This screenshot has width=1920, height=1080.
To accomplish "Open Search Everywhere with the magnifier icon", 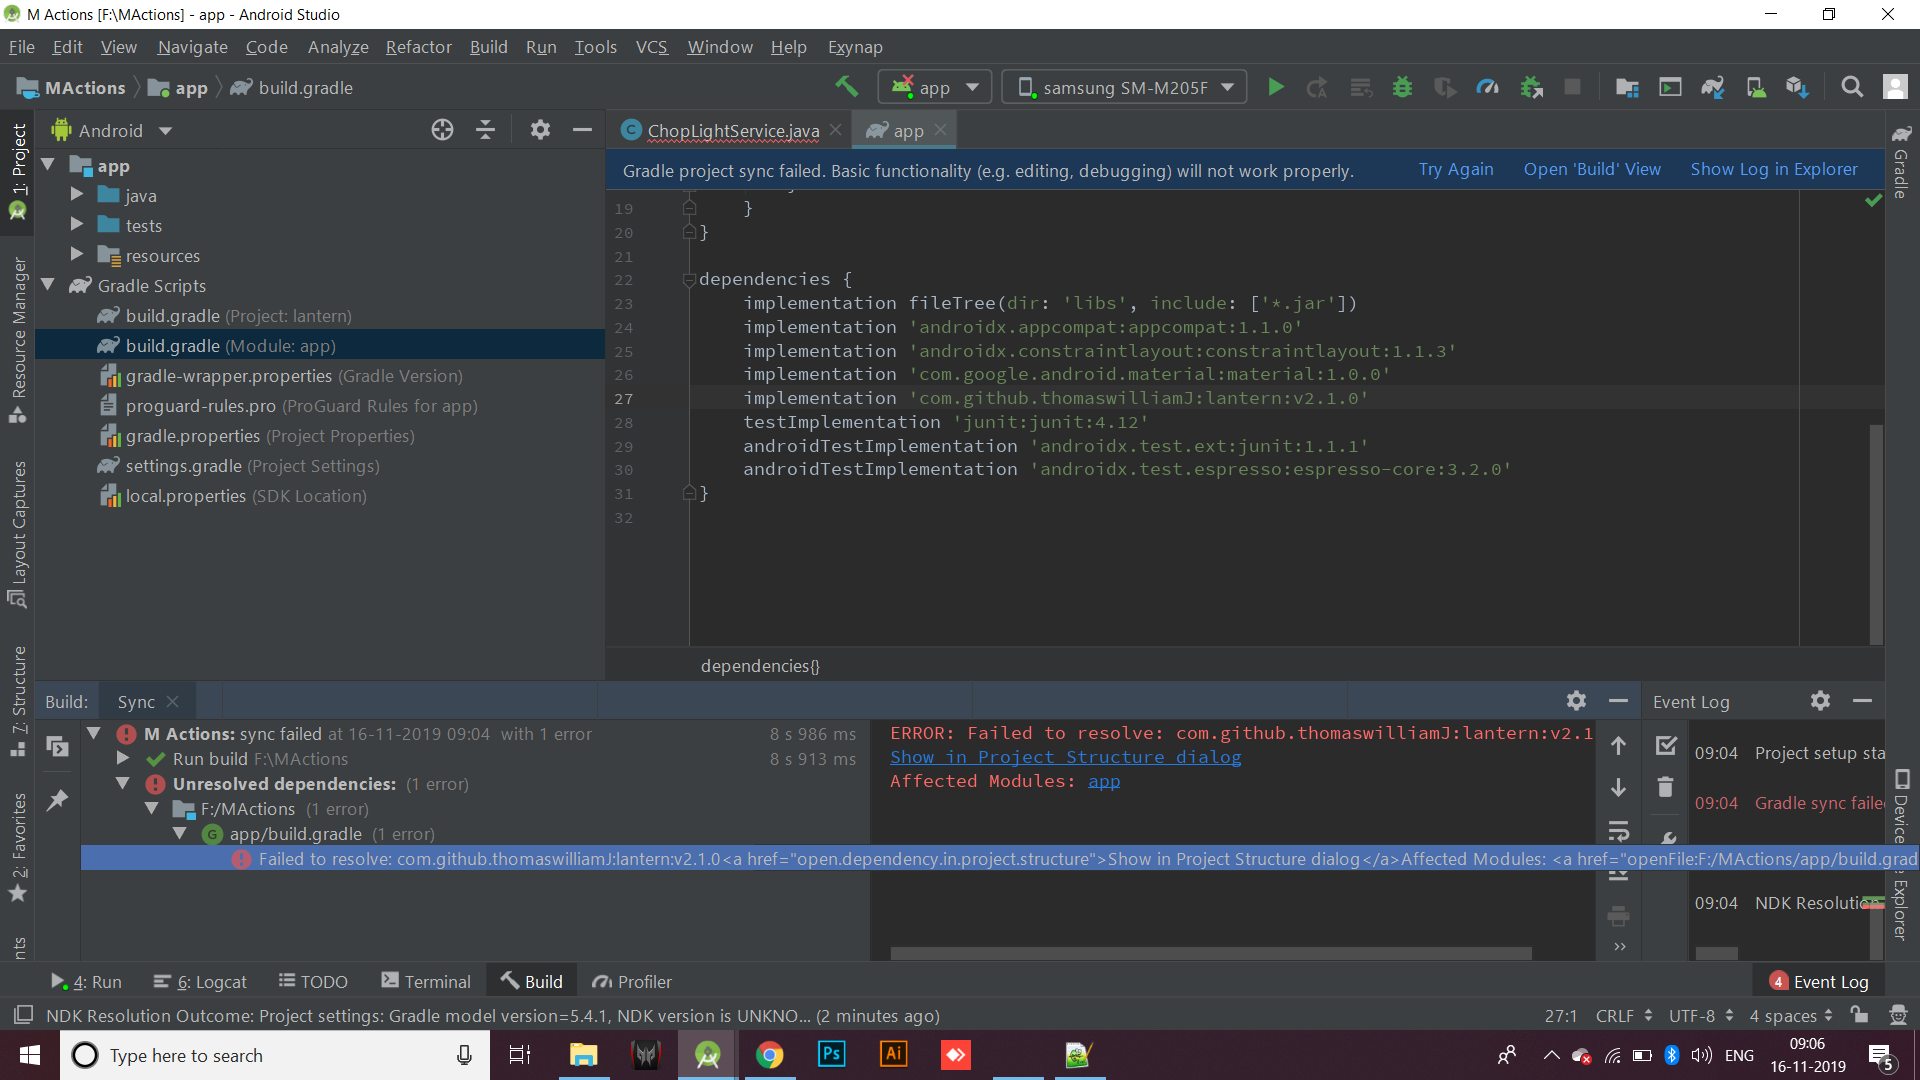I will click(1853, 87).
